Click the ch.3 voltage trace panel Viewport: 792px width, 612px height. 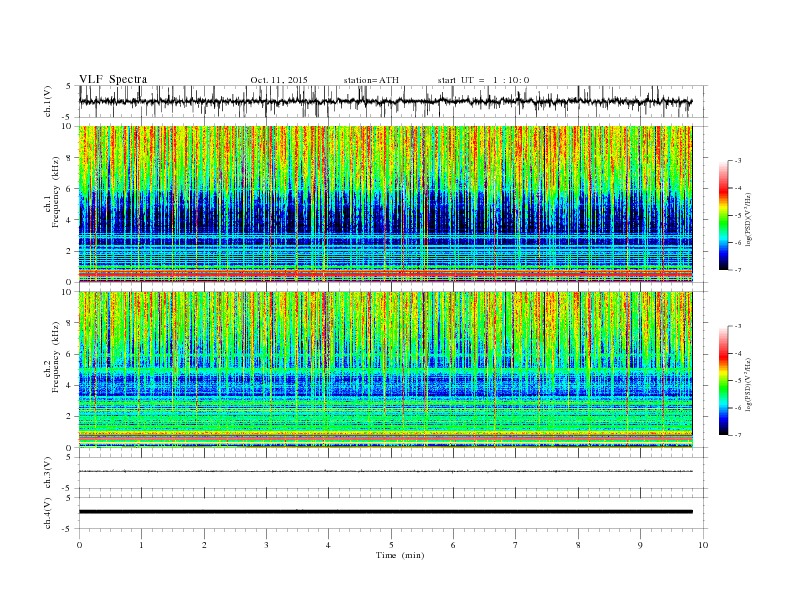393,473
